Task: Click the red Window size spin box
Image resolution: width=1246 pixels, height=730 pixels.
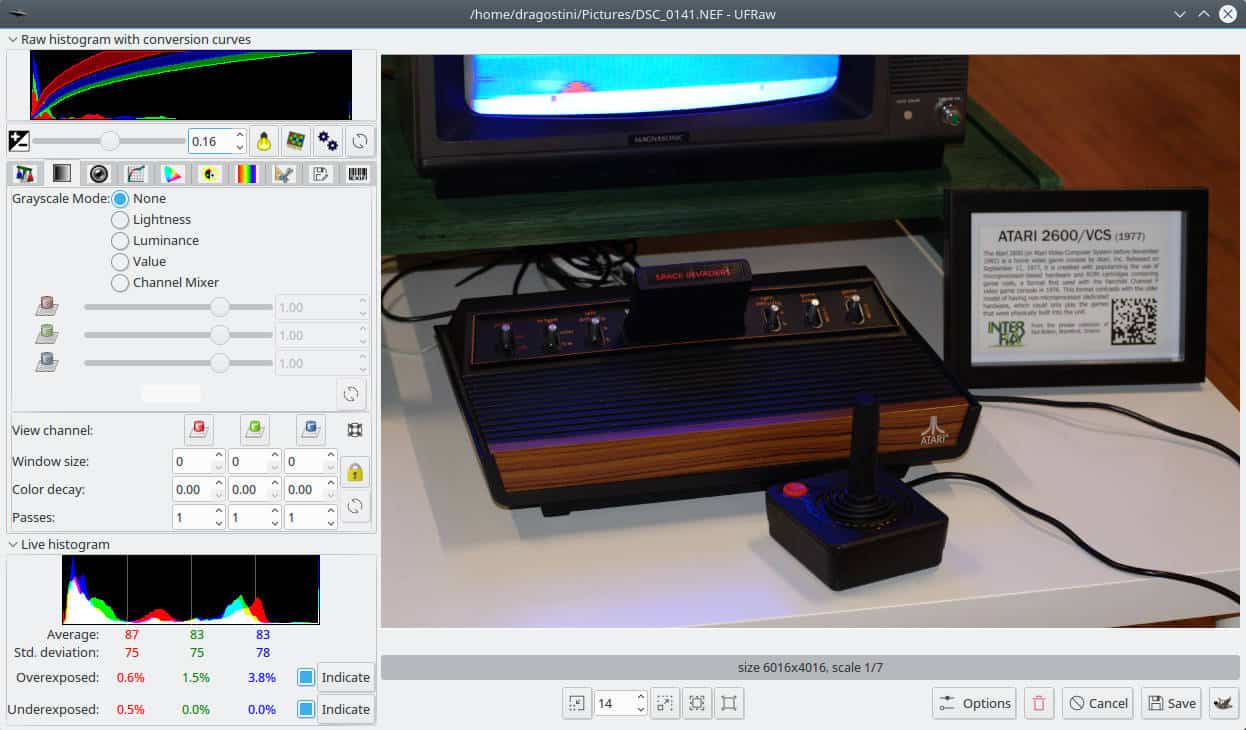Action: tap(199, 462)
